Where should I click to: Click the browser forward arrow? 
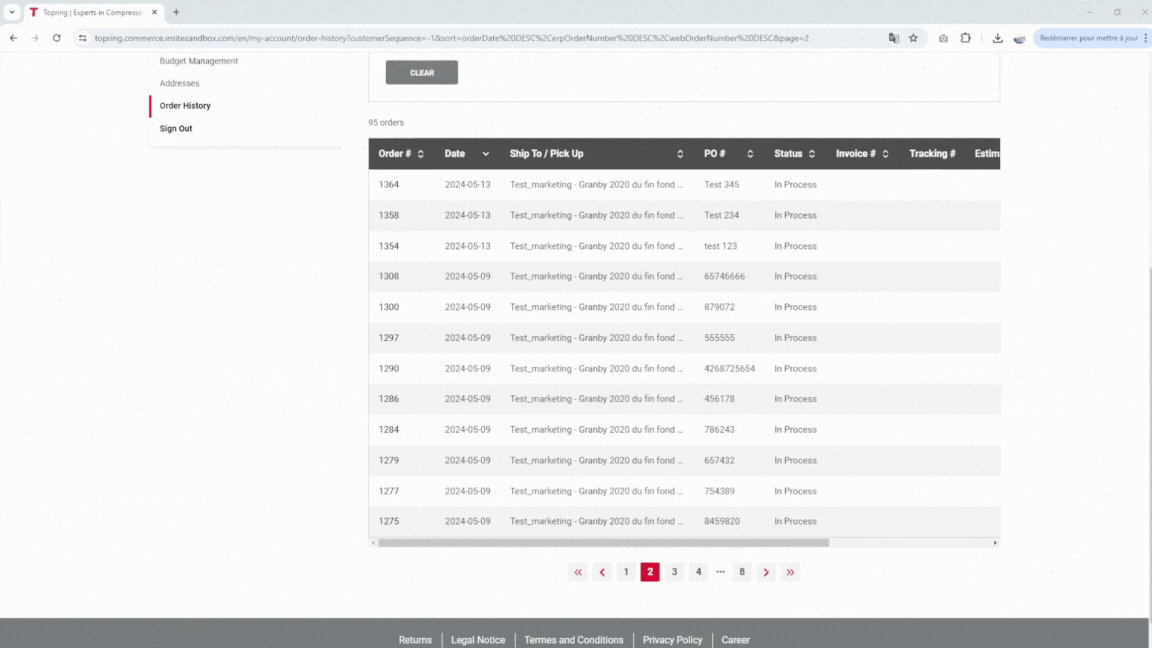pyautogui.click(x=35, y=38)
